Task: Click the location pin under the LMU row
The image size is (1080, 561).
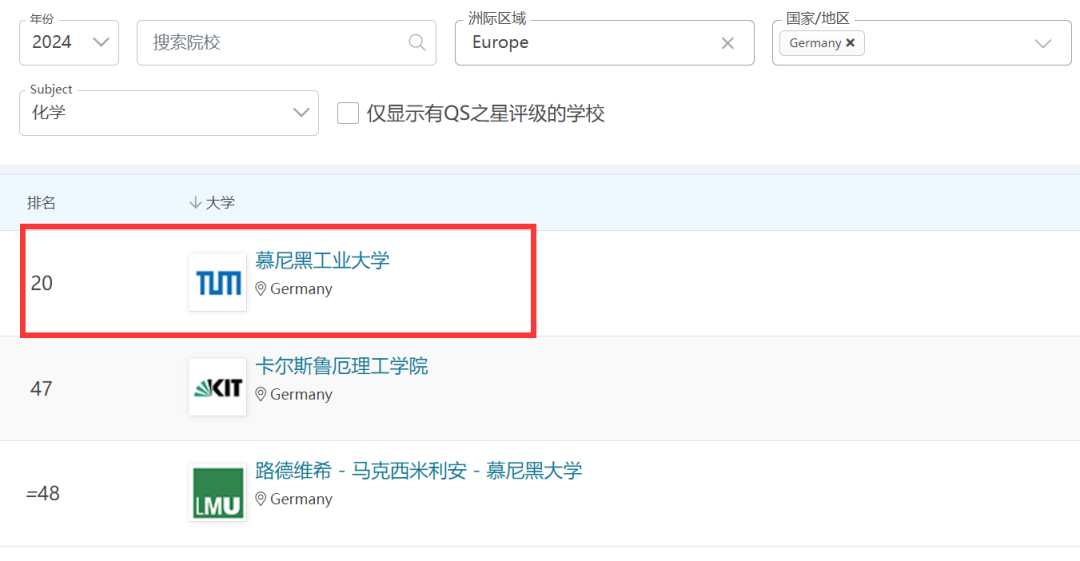Action: [x=260, y=499]
